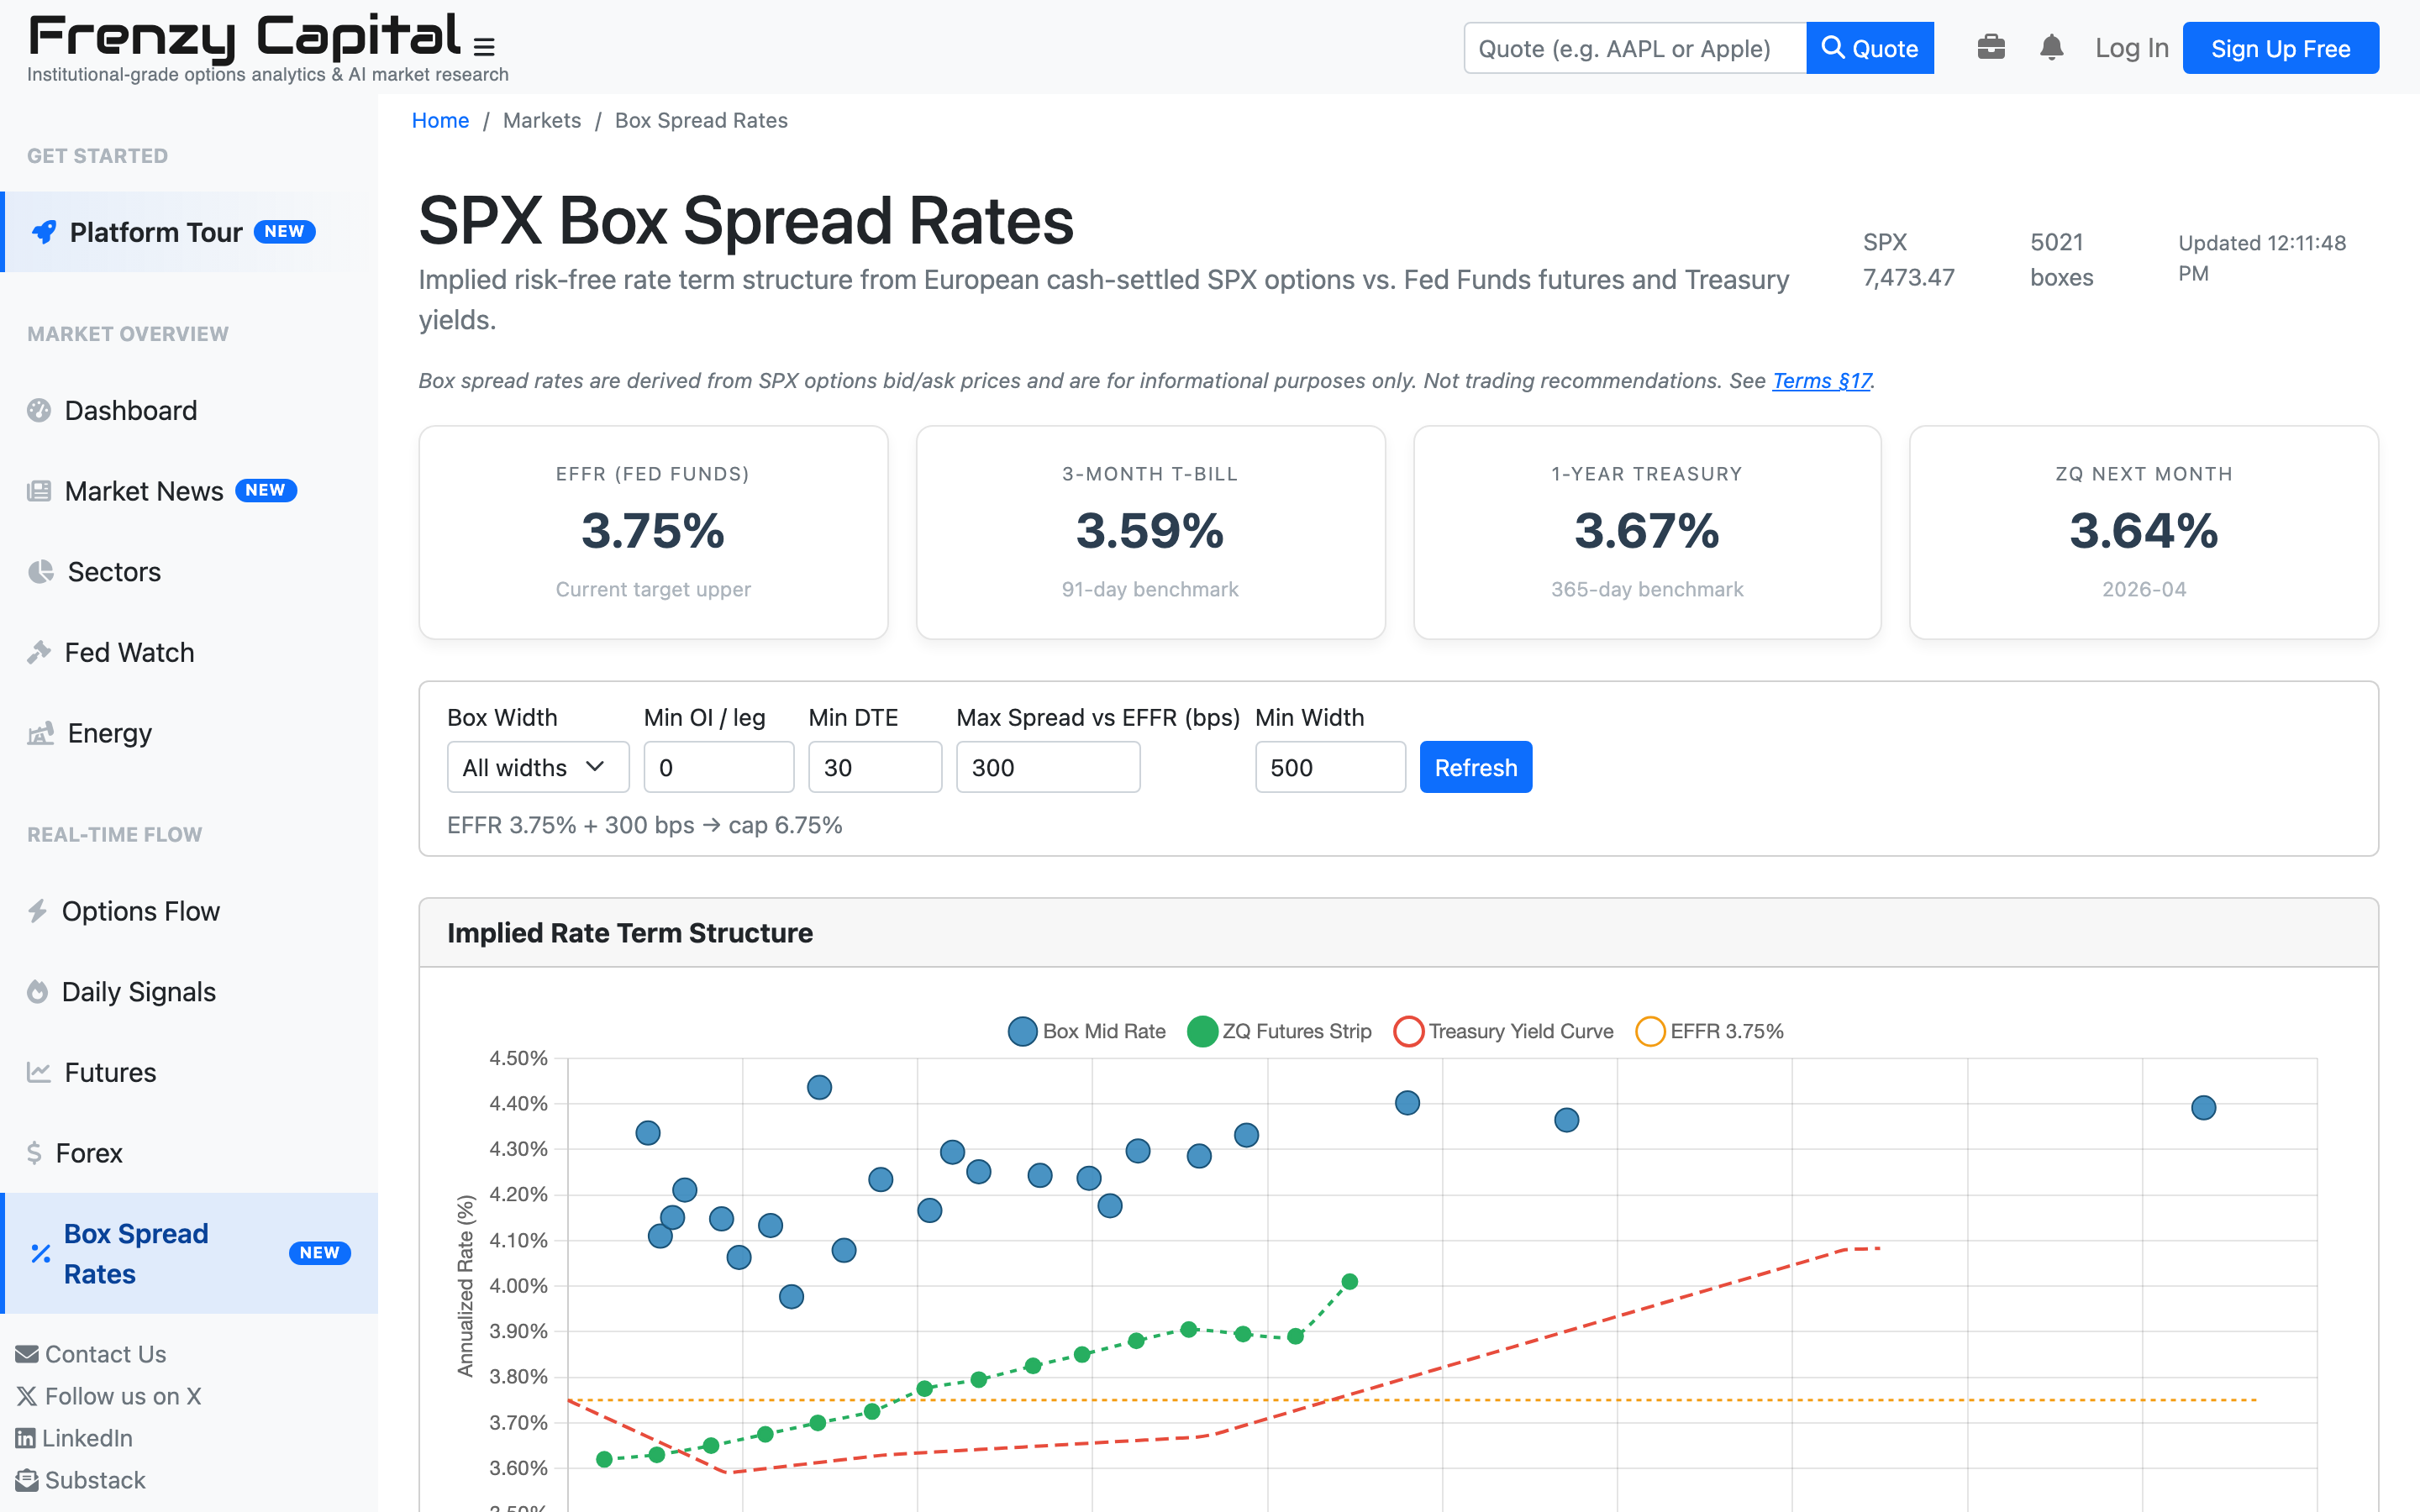Open the notifications bell
2420x1512 pixels.
click(x=2051, y=47)
